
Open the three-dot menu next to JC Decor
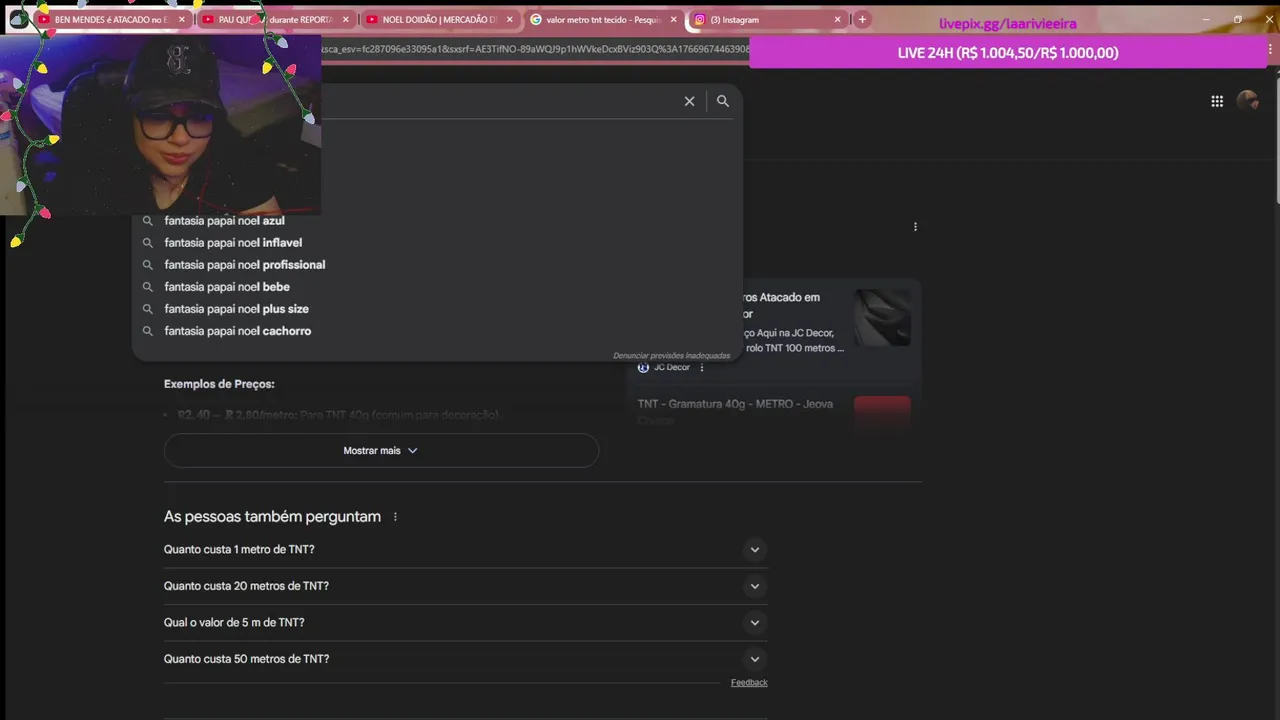pyautogui.click(x=702, y=368)
